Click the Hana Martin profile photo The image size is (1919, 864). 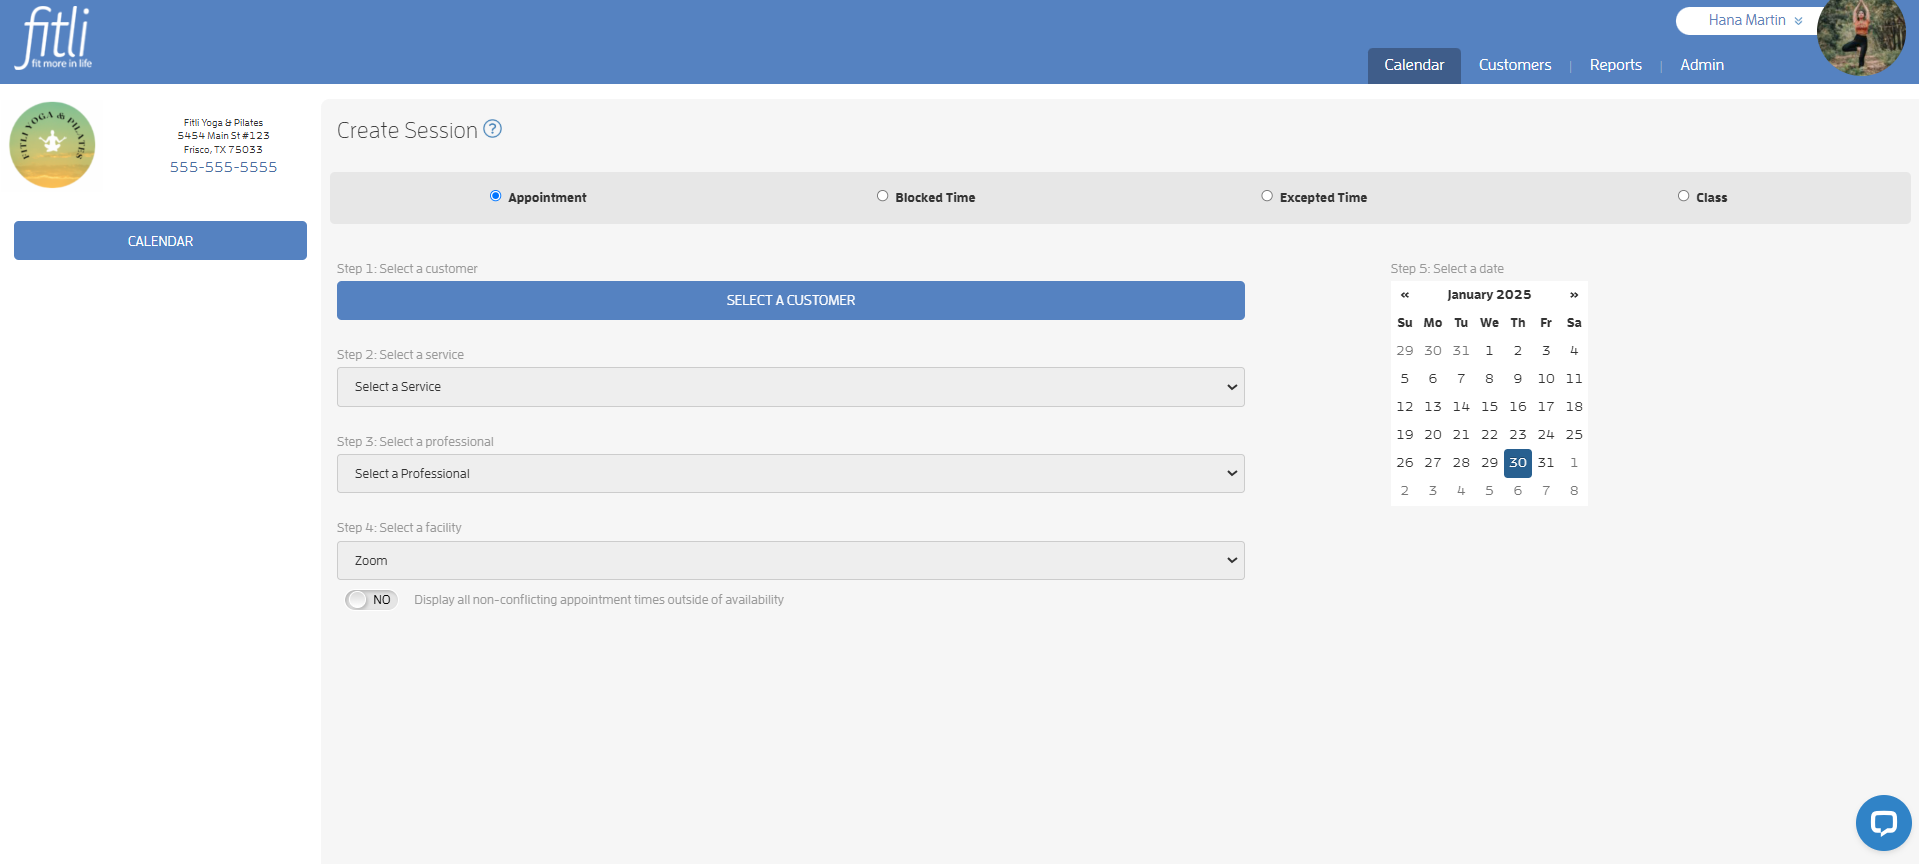1861,38
